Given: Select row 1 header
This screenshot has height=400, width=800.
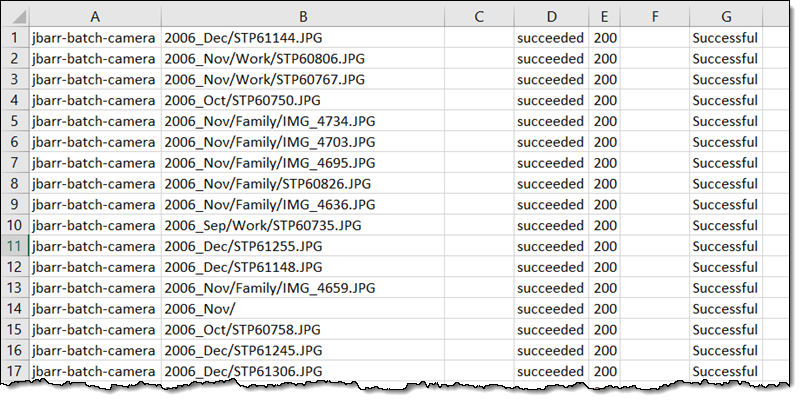Looking at the screenshot, I should pos(15,38).
